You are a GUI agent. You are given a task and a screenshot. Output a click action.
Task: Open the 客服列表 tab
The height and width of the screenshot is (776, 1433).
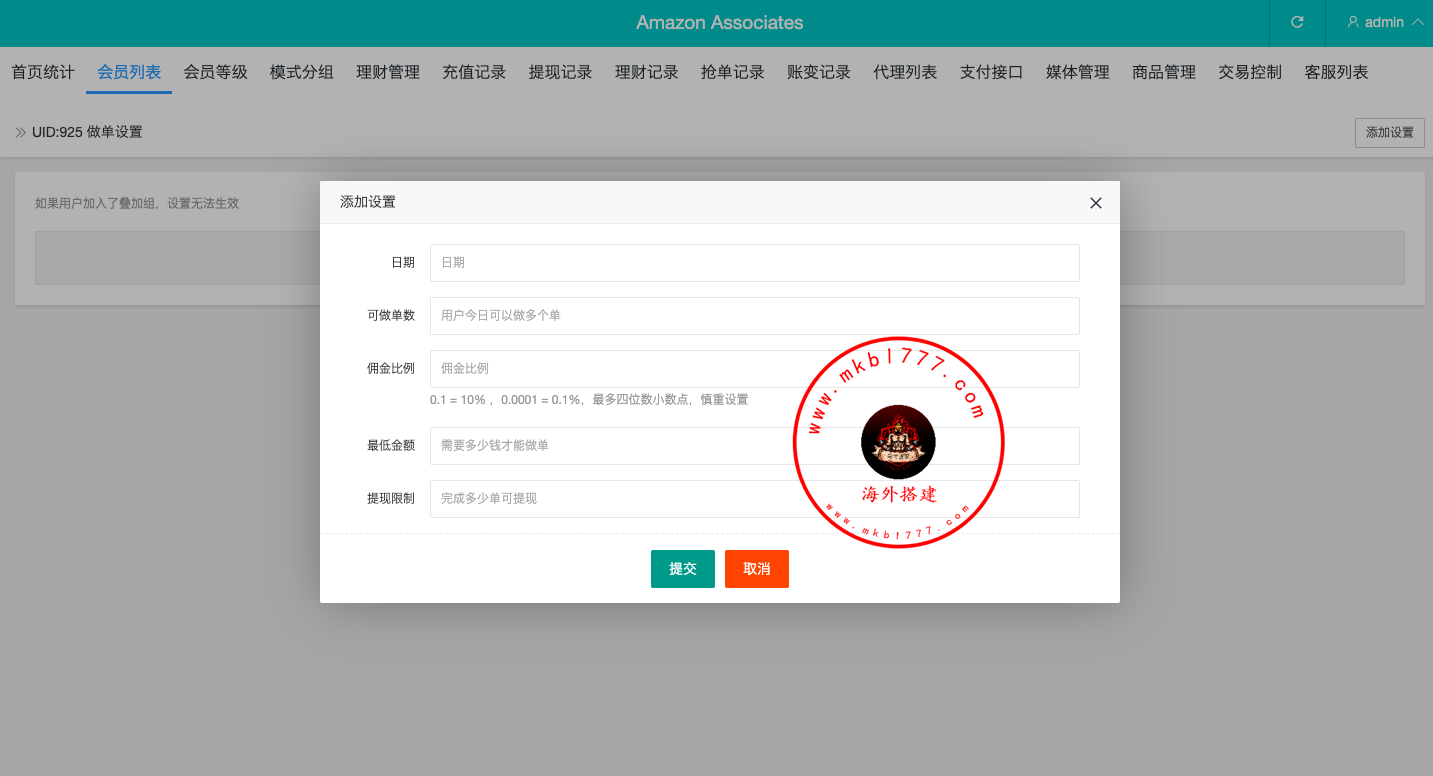[x=1337, y=72]
